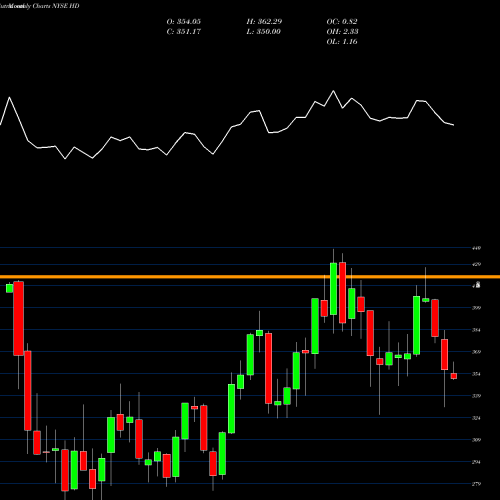Click the close price 'C: 351.17'
The height and width of the screenshot is (500, 500).
point(183,32)
